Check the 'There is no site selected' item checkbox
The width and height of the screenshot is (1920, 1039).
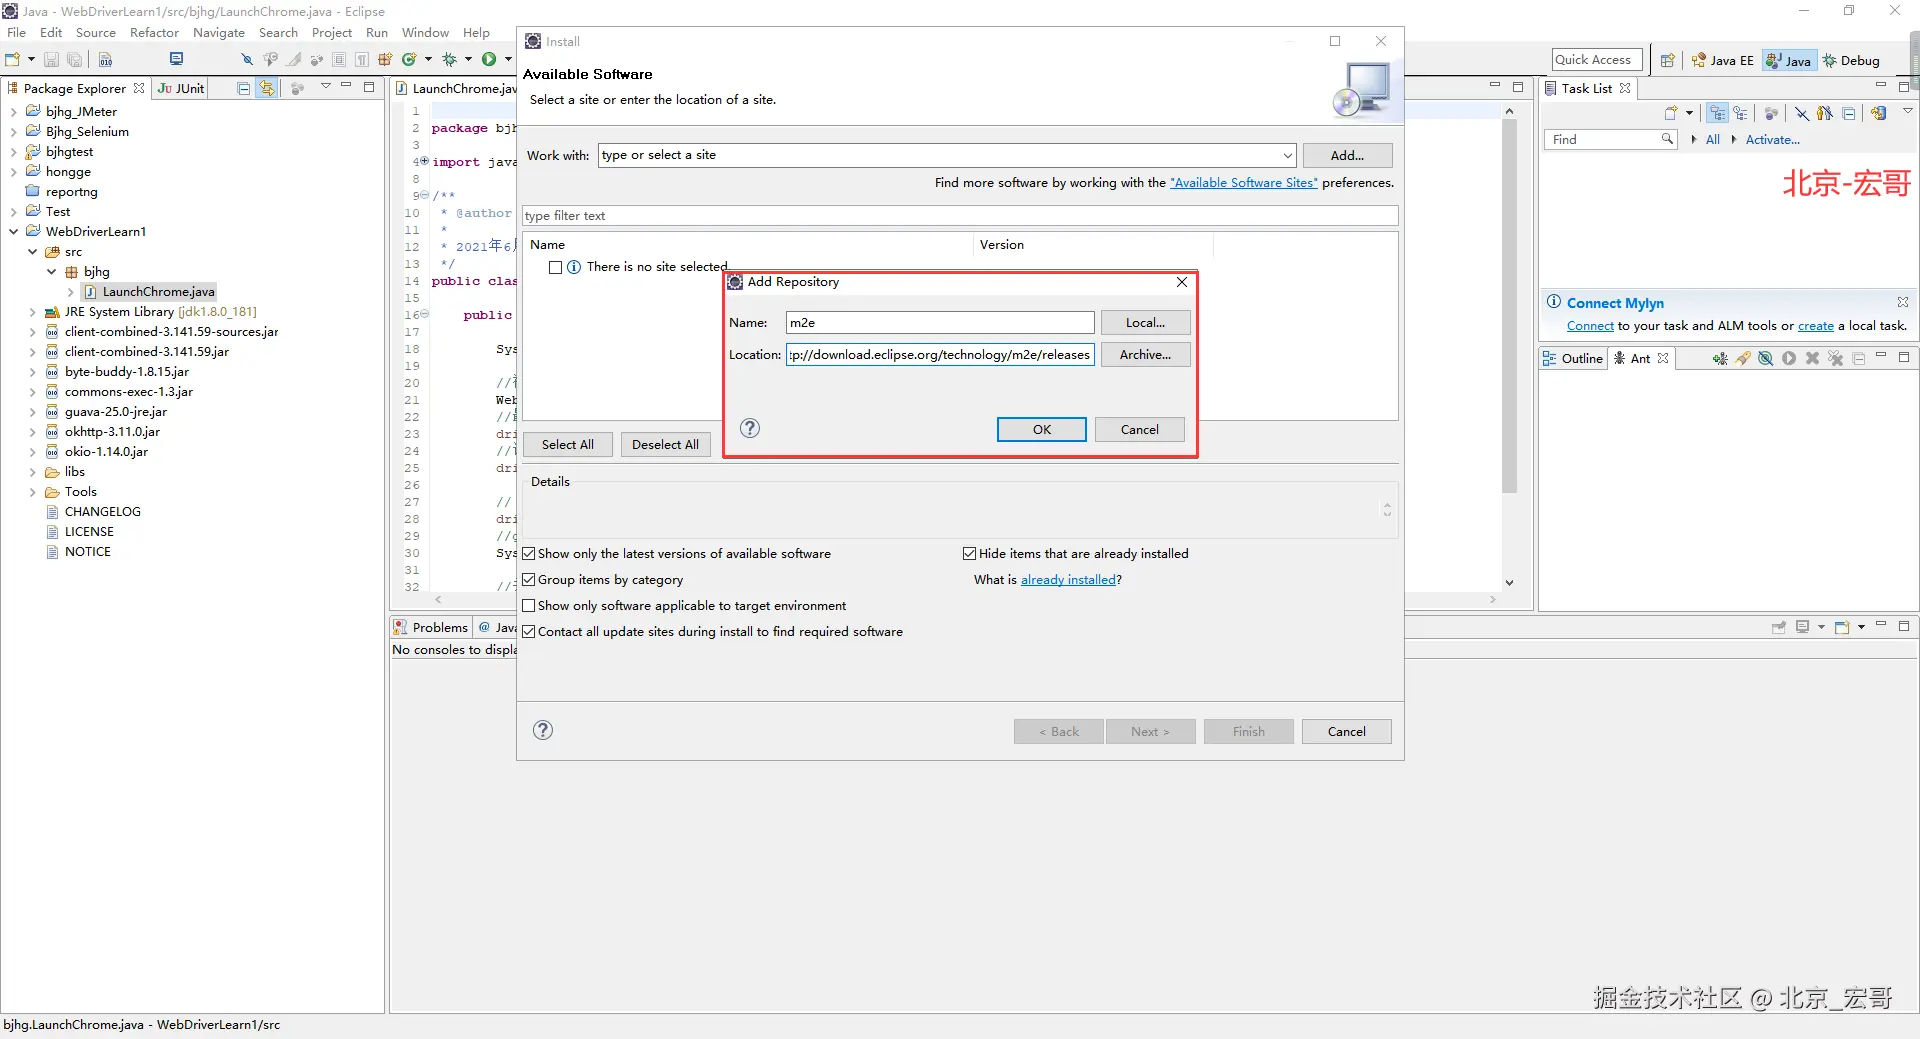point(555,267)
